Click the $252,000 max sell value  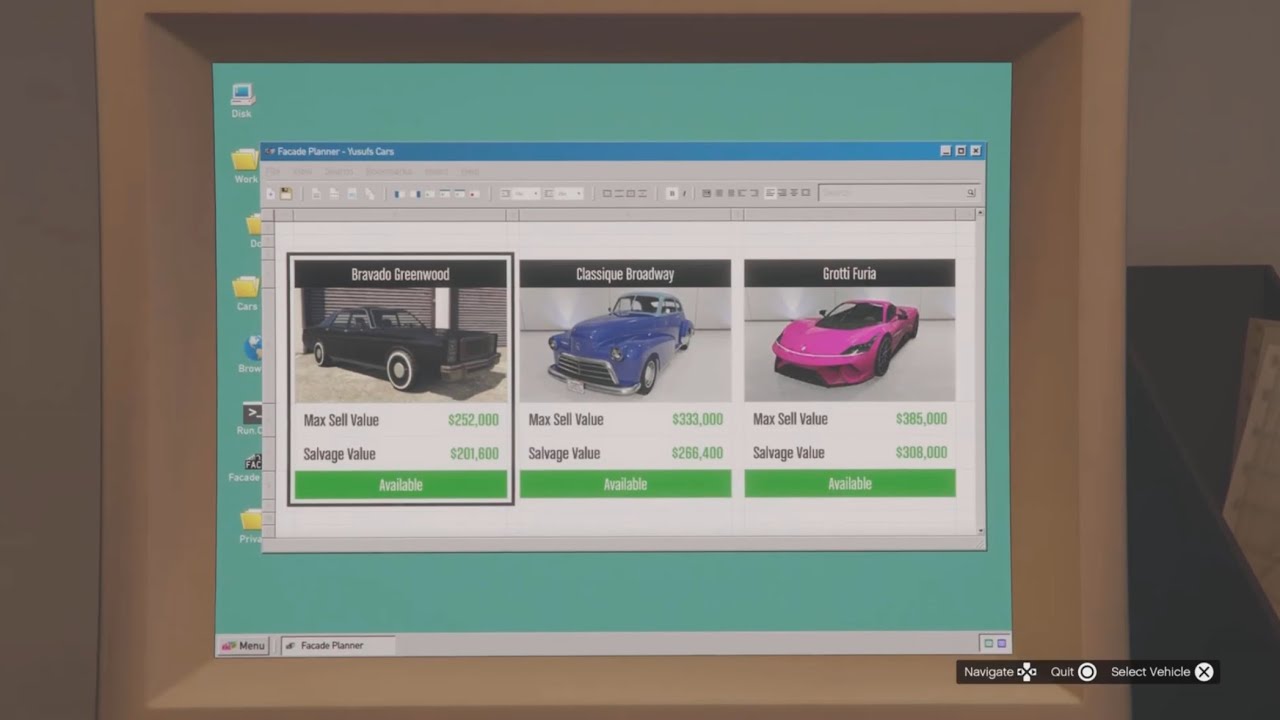pyautogui.click(x=473, y=420)
